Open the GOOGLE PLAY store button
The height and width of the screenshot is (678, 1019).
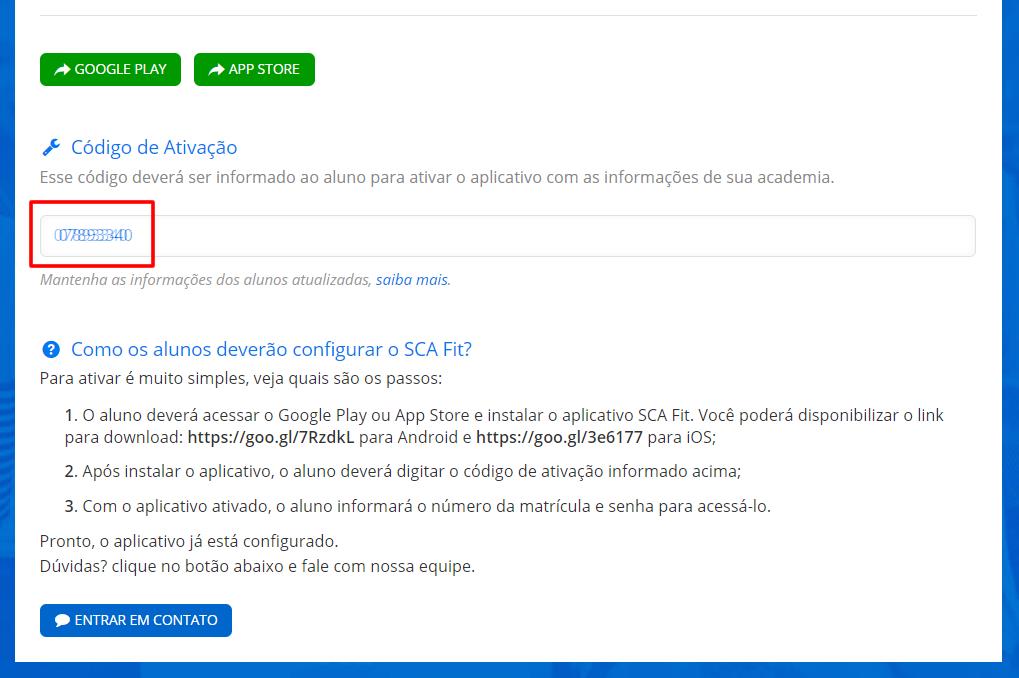tap(110, 70)
